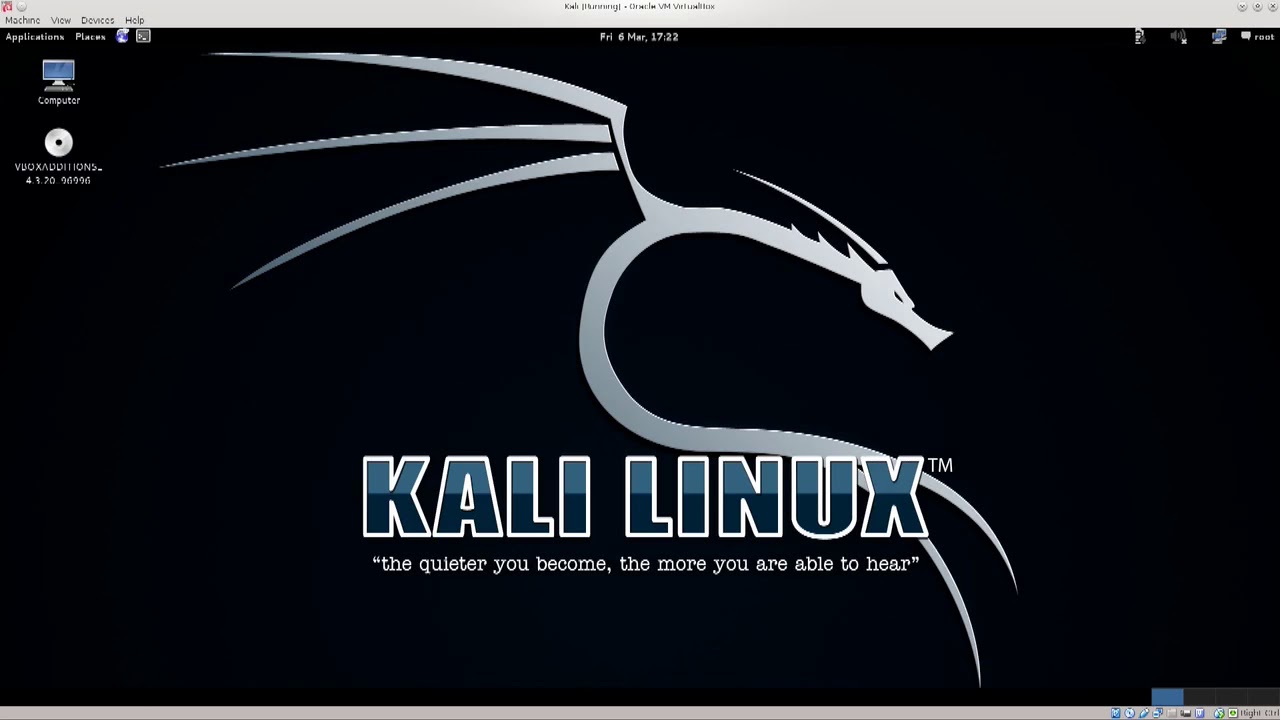This screenshot has width=1280, height=720.
Task: Click the optical drive status icon
Action: tap(1130, 713)
